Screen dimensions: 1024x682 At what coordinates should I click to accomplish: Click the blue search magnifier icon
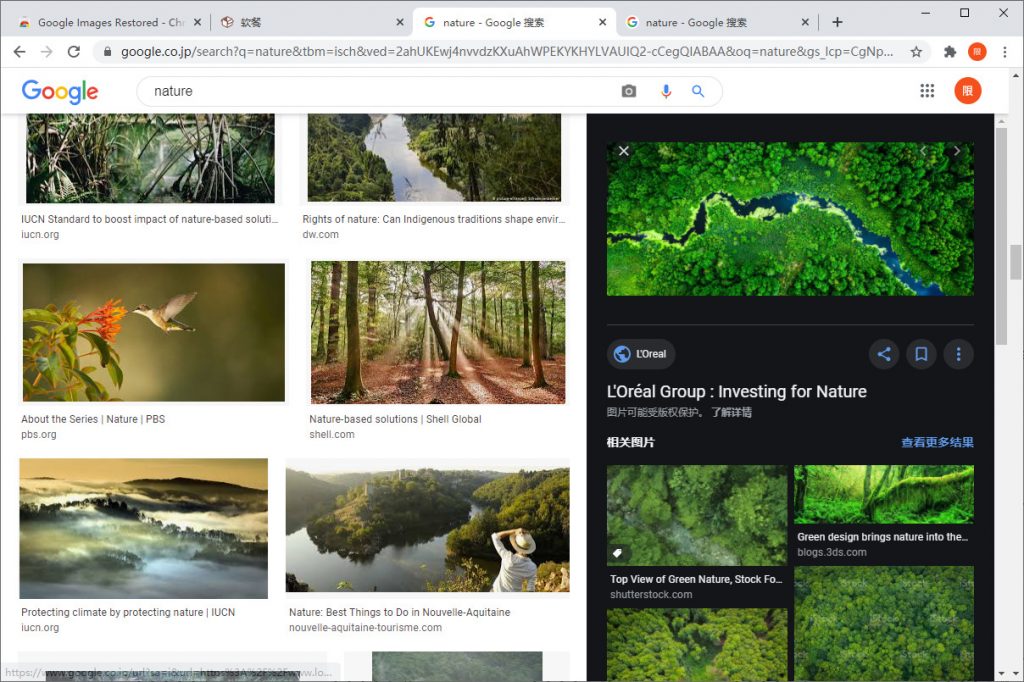698,91
